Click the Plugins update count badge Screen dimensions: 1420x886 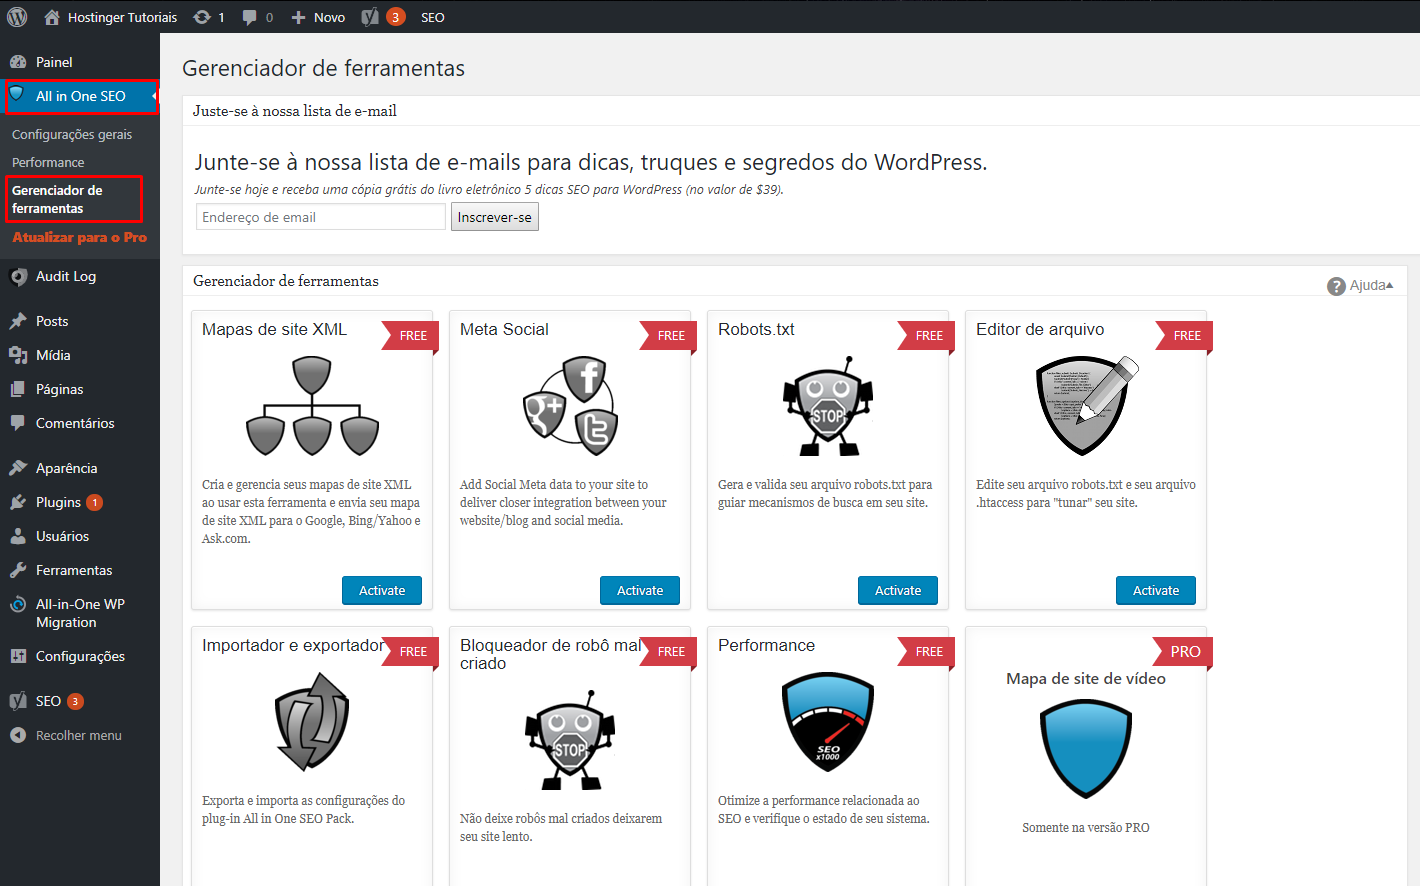point(94,502)
